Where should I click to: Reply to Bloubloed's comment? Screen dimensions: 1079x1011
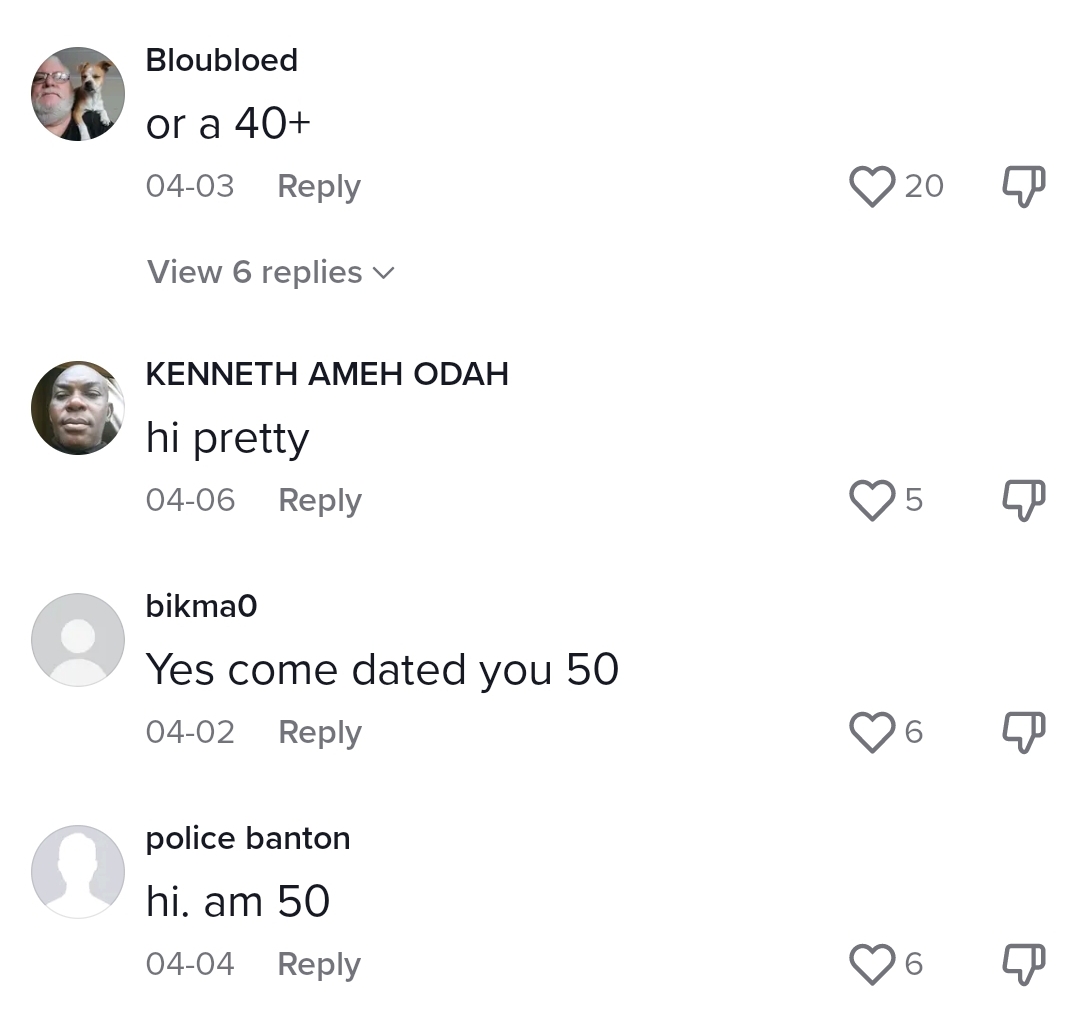[318, 186]
